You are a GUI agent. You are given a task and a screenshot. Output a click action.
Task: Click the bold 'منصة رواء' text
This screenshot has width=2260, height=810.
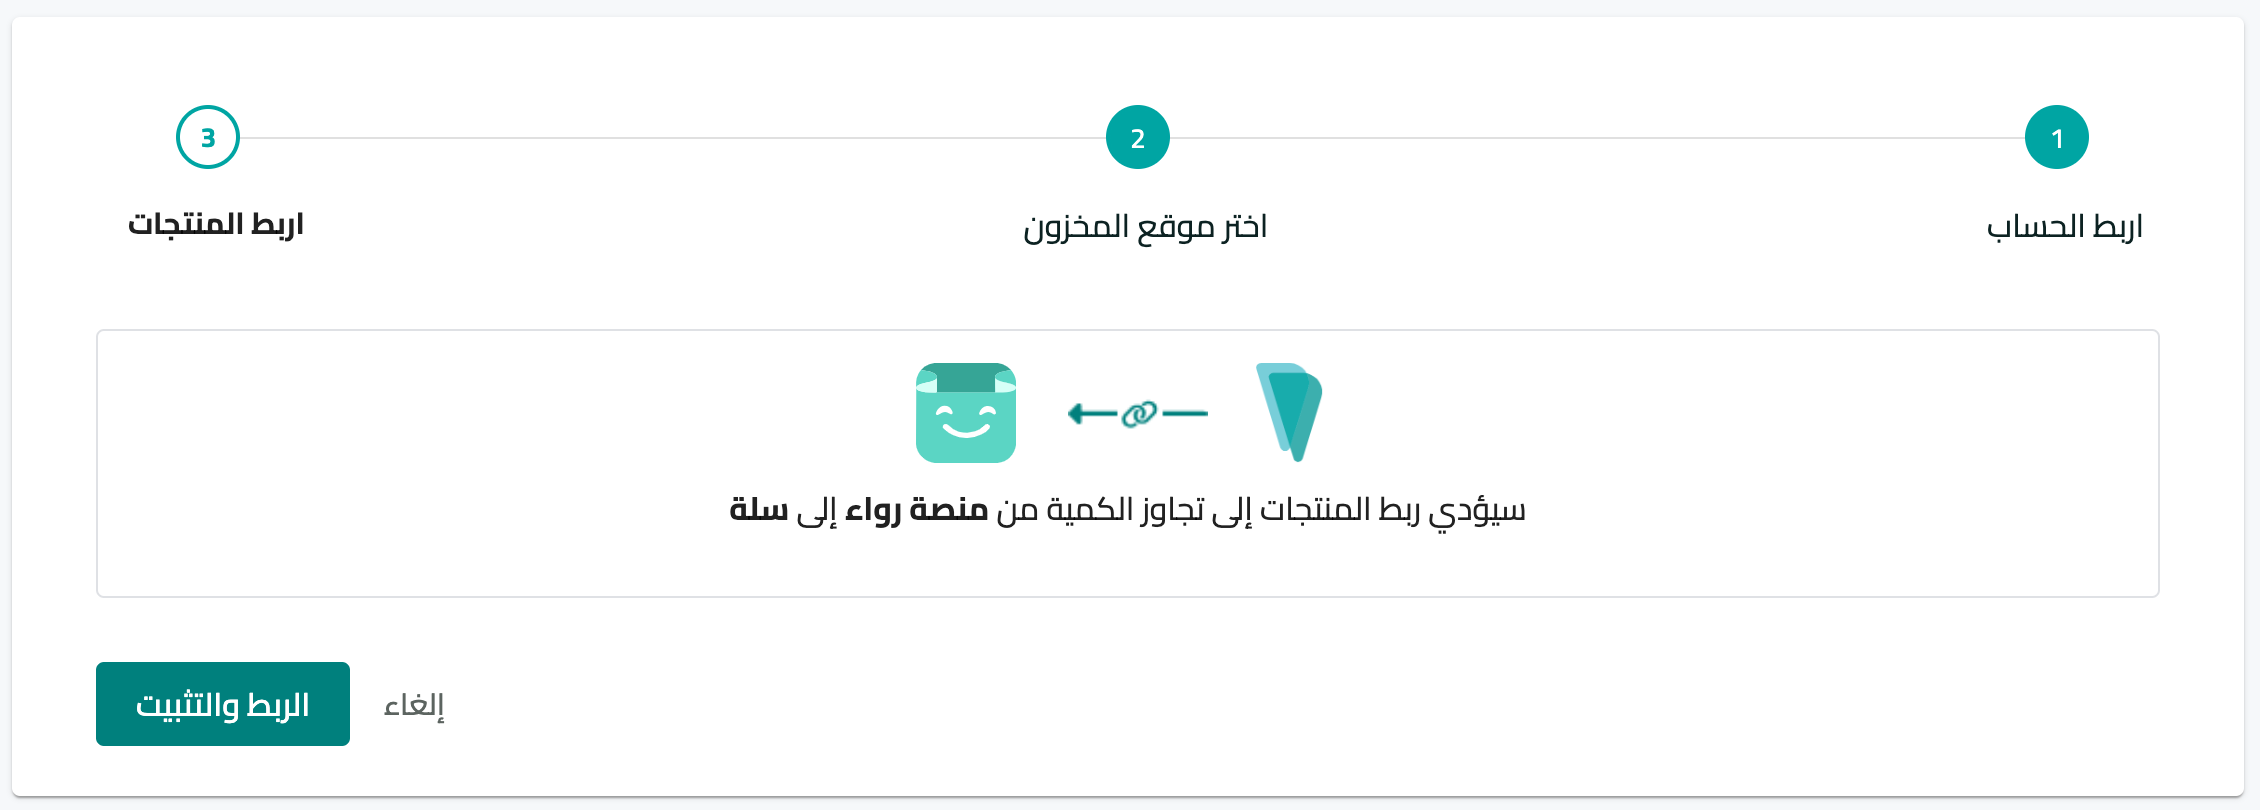pos(916,510)
